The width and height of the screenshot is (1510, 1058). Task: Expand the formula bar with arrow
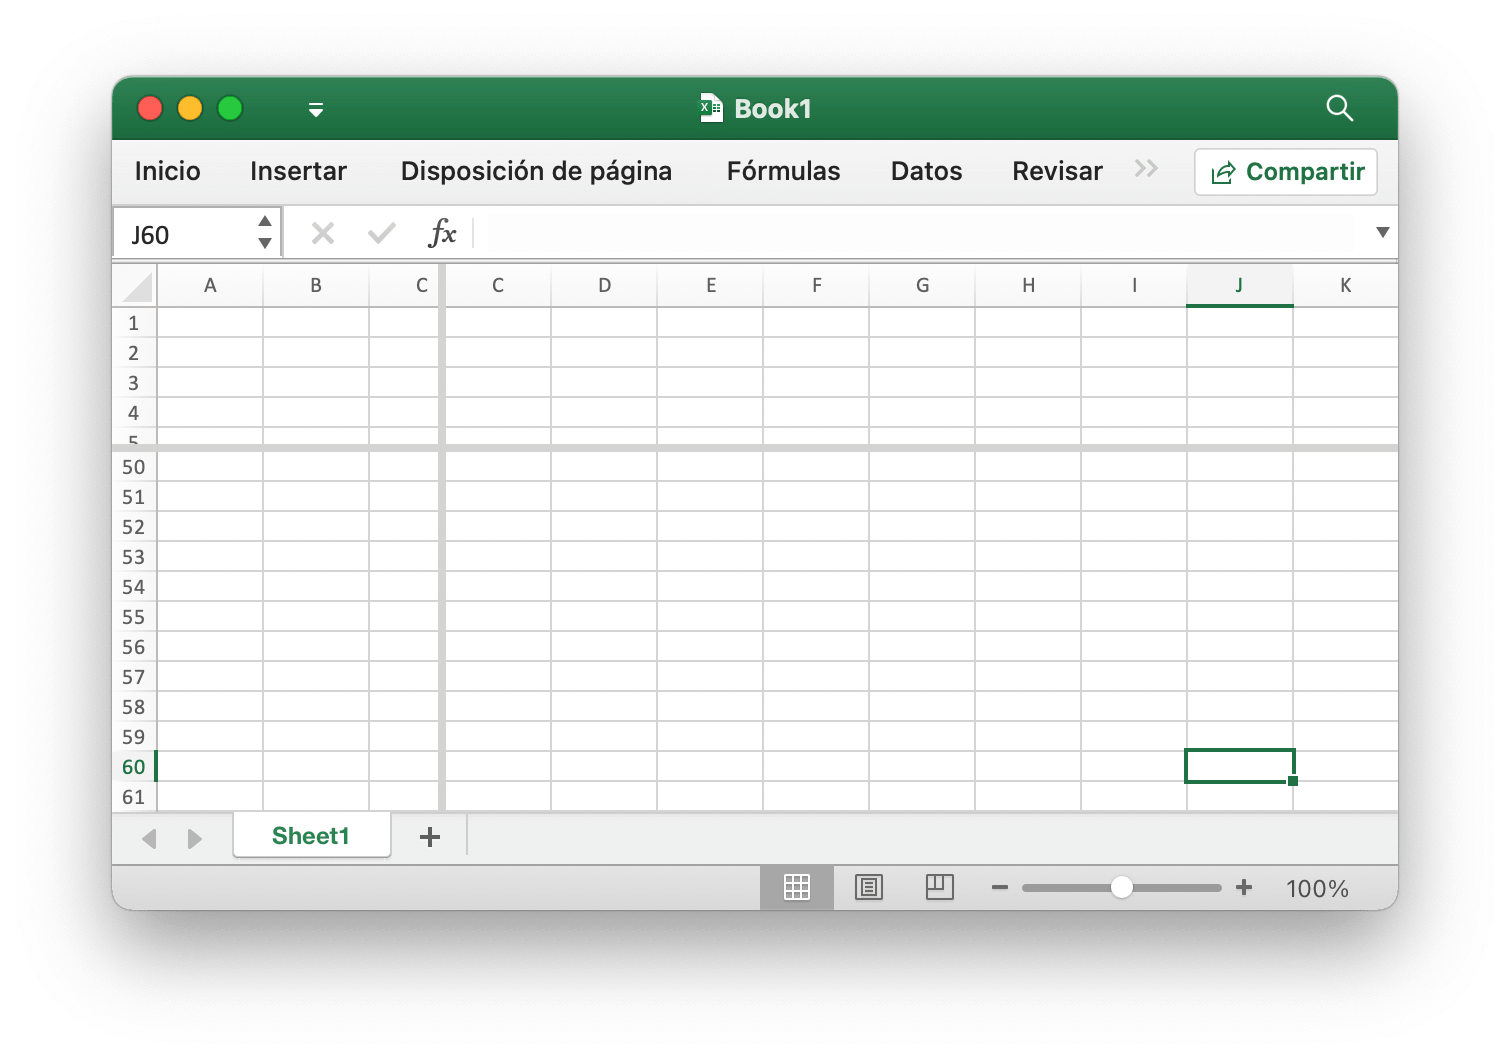(x=1382, y=233)
